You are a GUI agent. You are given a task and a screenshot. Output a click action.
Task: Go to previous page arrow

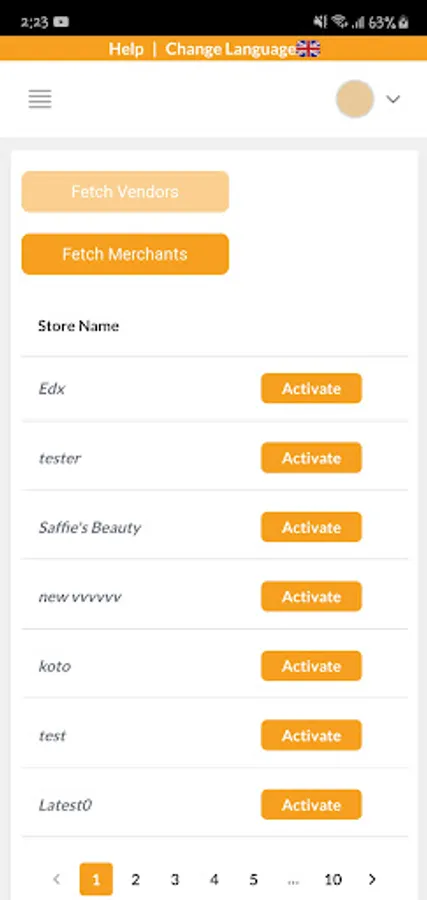point(56,879)
